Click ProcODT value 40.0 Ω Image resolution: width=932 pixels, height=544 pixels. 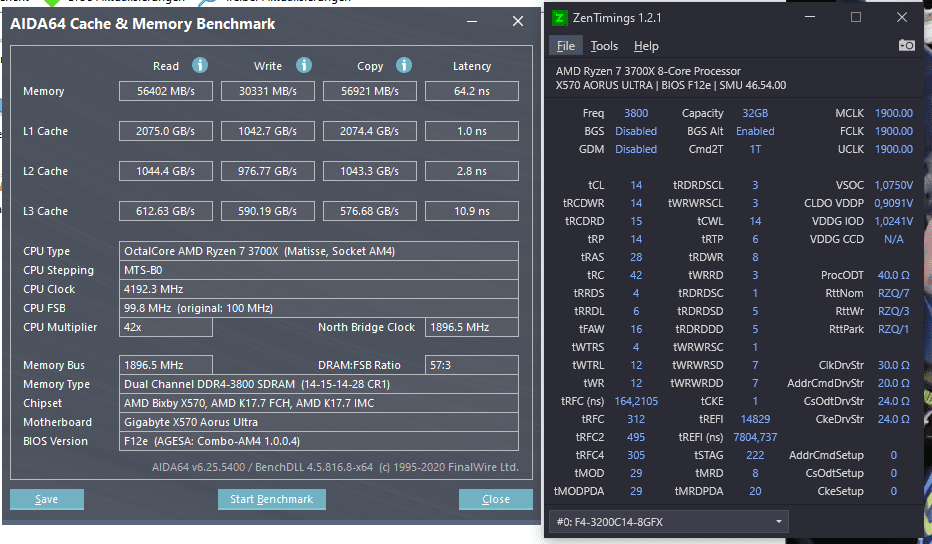(893, 275)
